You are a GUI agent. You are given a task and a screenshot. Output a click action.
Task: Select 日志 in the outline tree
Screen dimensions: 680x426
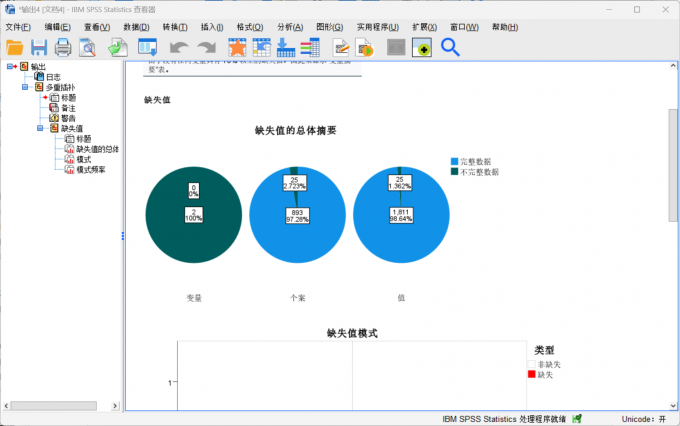(53, 77)
